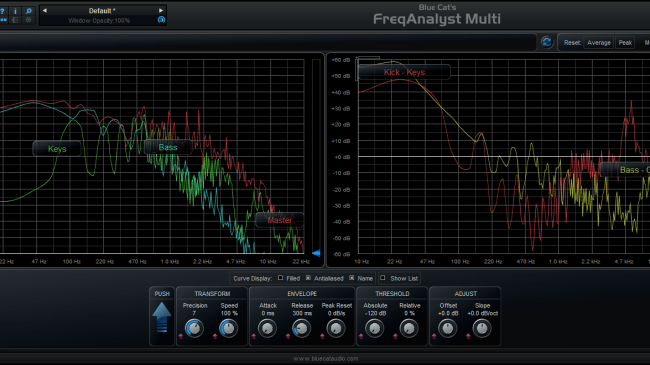Toggle the Antialiased checkbox
The width and height of the screenshot is (650, 365).
point(308,278)
